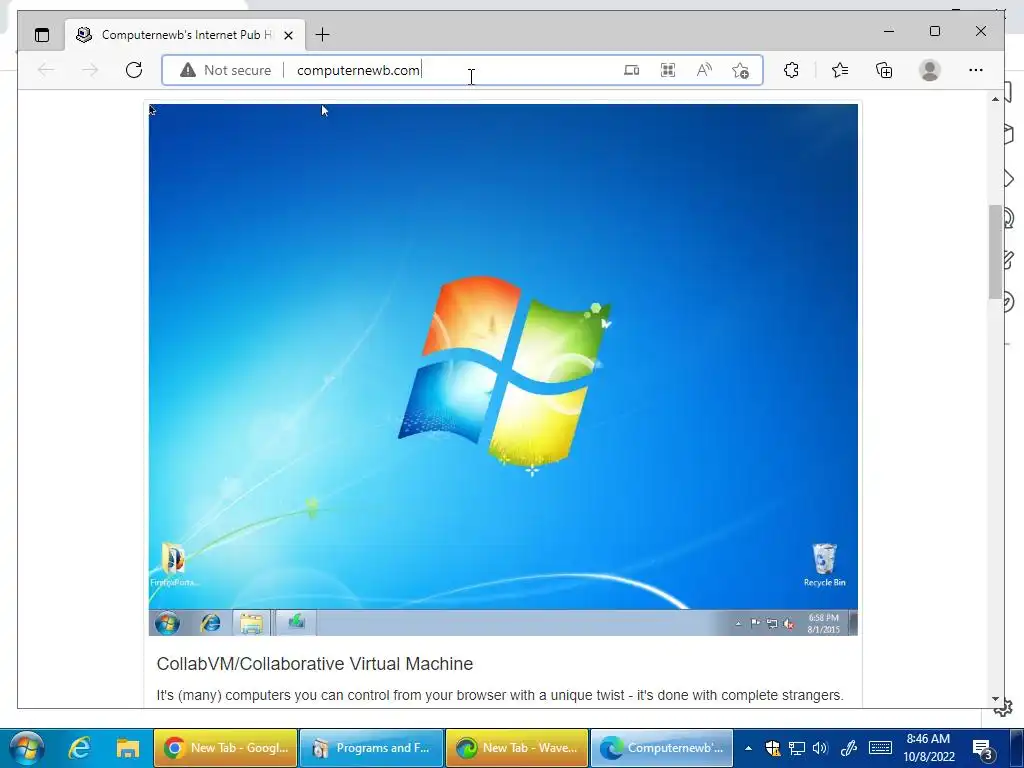Image resolution: width=1024 pixels, height=768 pixels.
Task: Click the vertical scrollbar thumb
Action: [995, 251]
